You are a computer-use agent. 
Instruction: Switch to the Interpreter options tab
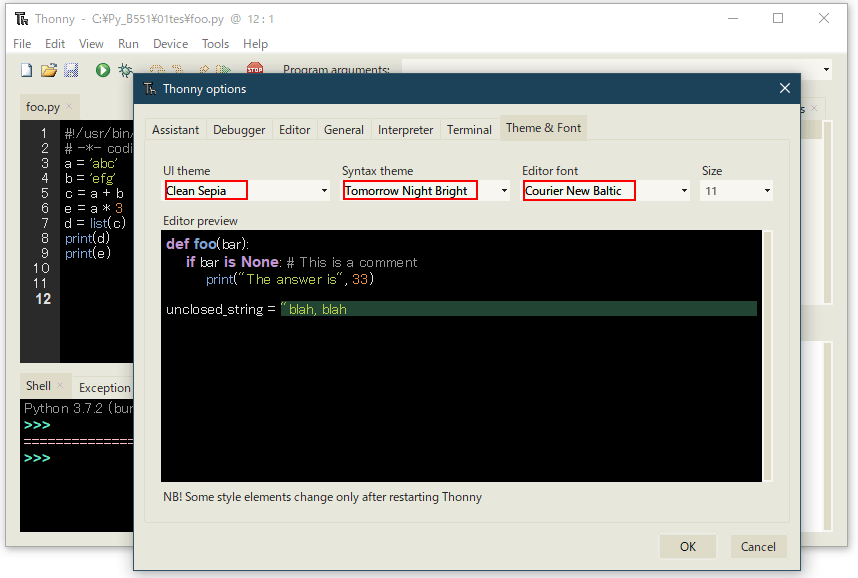coord(405,130)
